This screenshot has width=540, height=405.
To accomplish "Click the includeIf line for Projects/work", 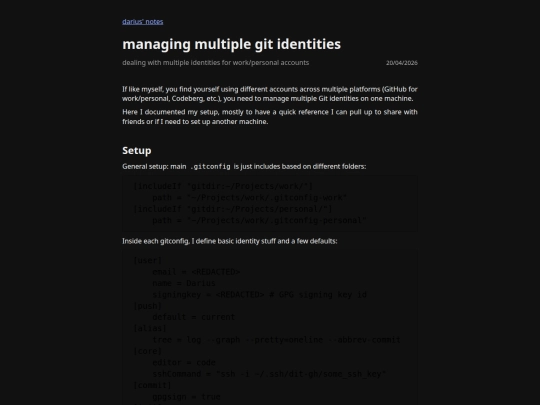I will pos(223,186).
